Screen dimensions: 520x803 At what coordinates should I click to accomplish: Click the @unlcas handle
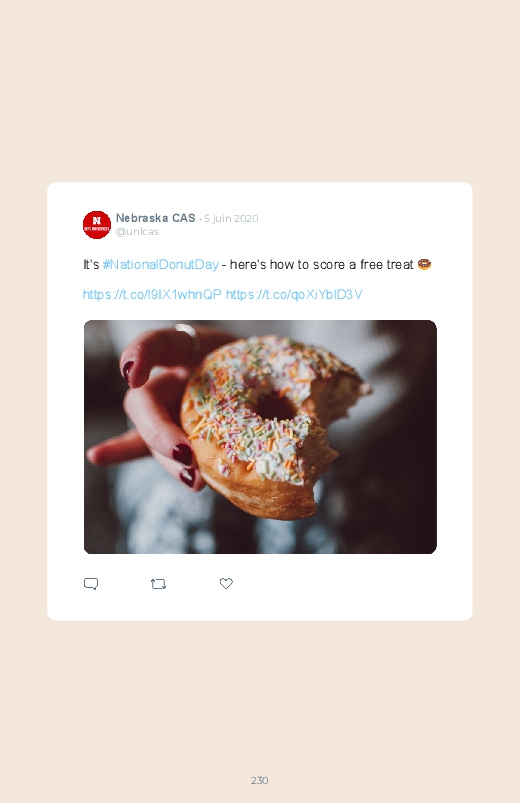click(x=137, y=231)
